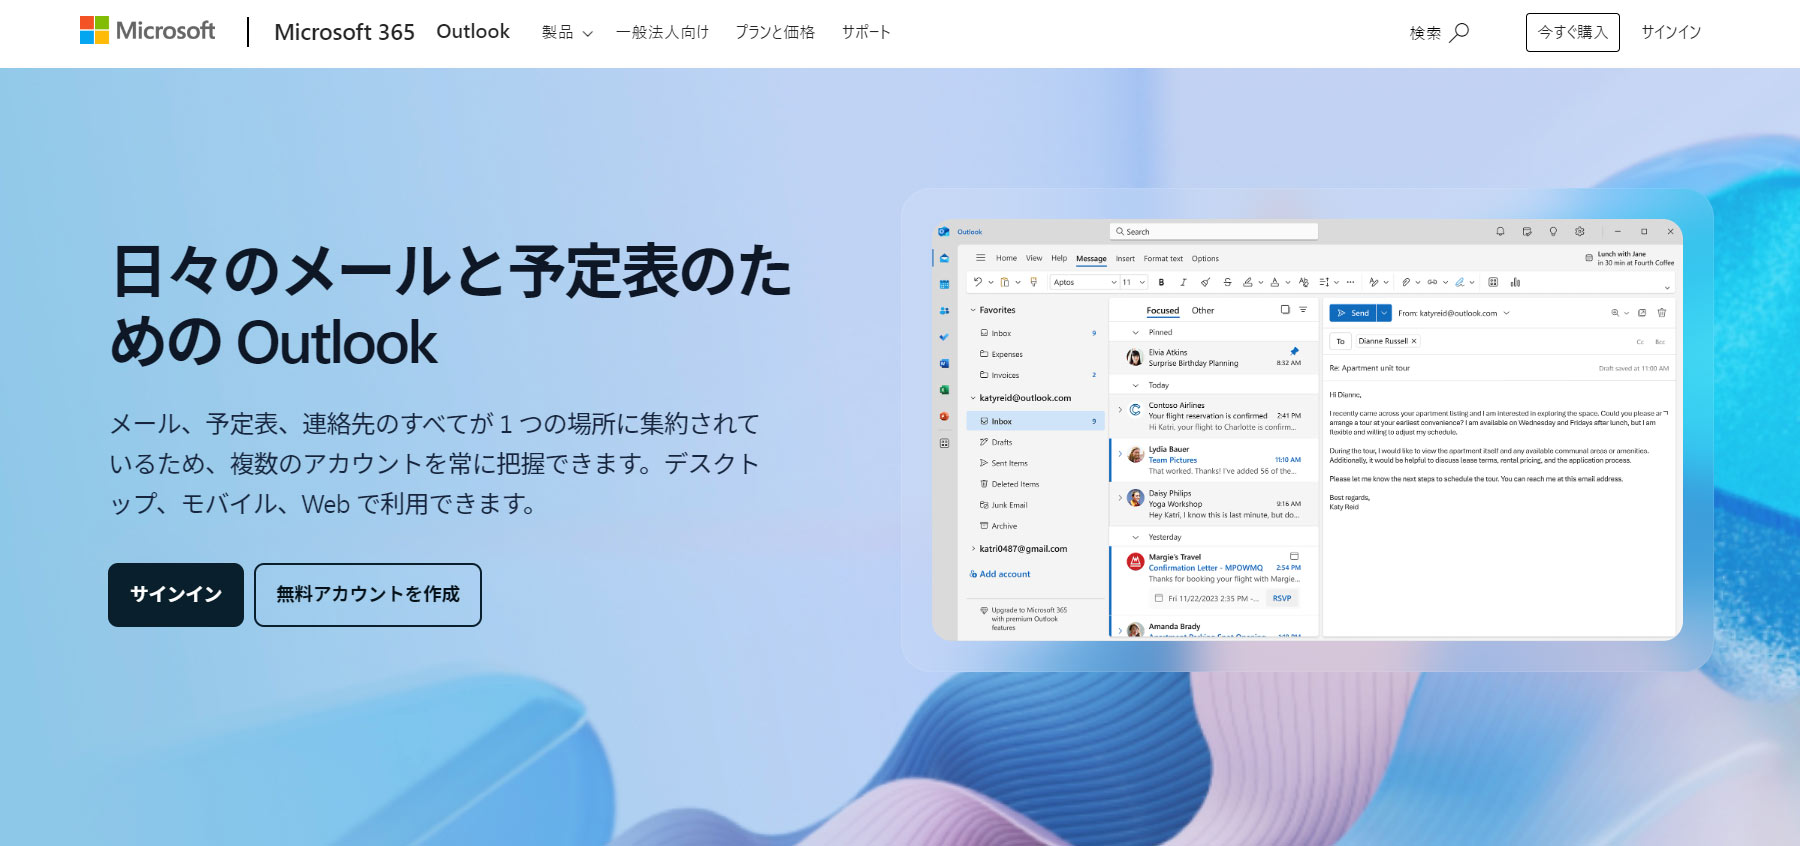Open the People icon in Outlook's app rail
1800x846 pixels.
pyautogui.click(x=944, y=311)
